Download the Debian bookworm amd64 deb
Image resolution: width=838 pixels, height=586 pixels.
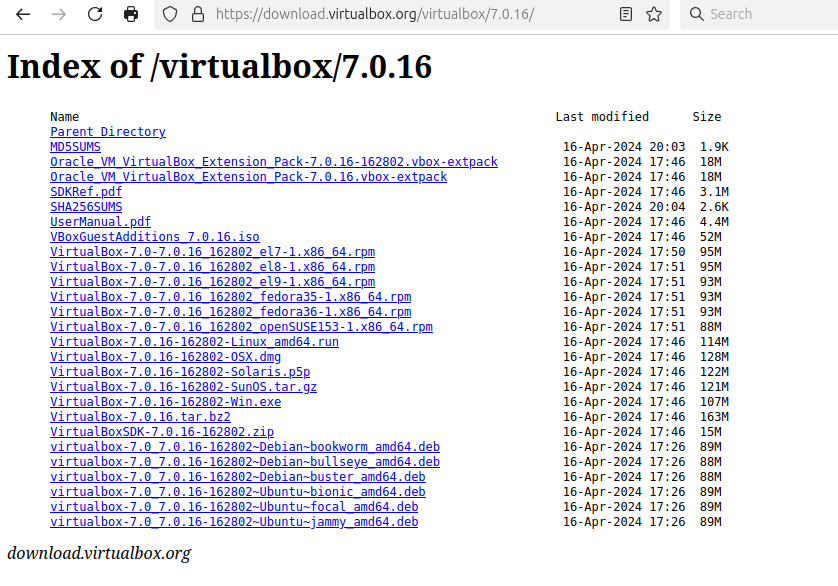click(245, 446)
